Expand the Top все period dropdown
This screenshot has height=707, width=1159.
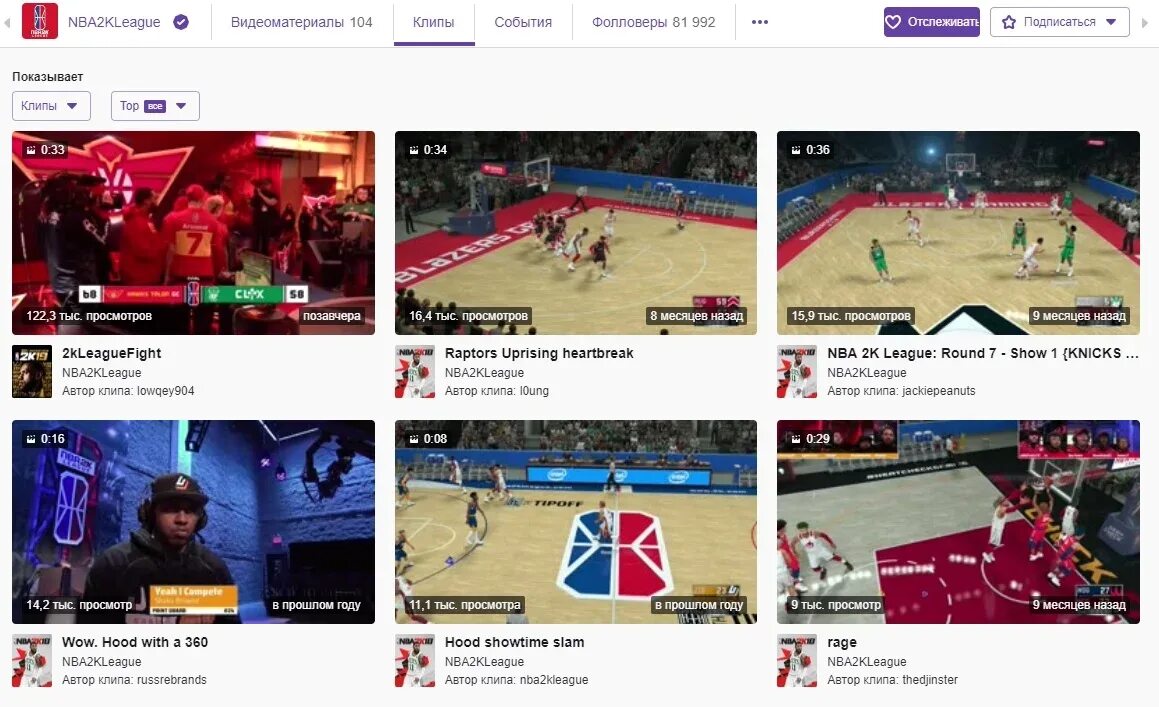pyautogui.click(x=155, y=106)
